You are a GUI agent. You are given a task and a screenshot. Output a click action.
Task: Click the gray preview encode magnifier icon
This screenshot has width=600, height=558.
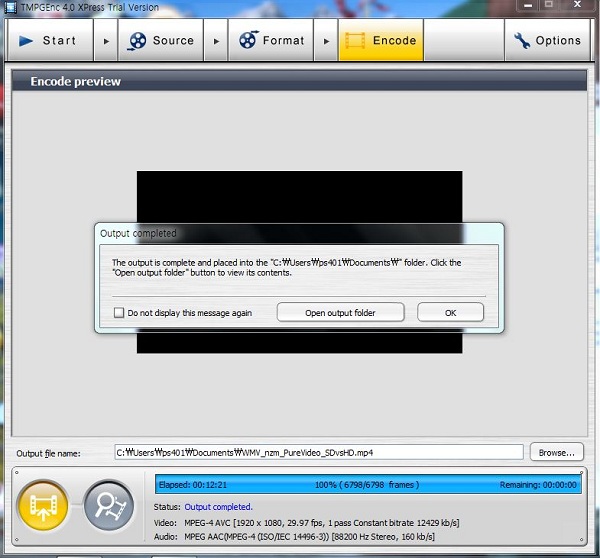pos(109,506)
